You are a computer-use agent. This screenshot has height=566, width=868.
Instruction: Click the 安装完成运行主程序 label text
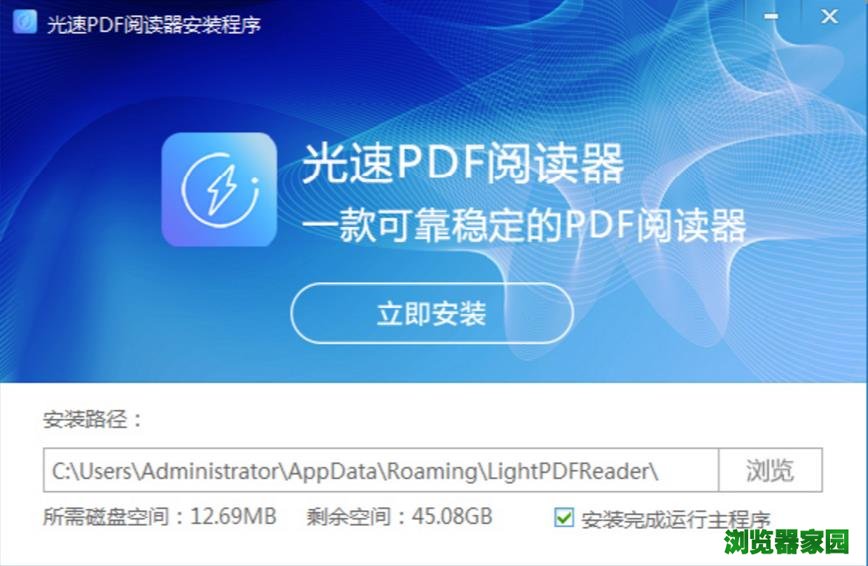[x=675, y=519]
